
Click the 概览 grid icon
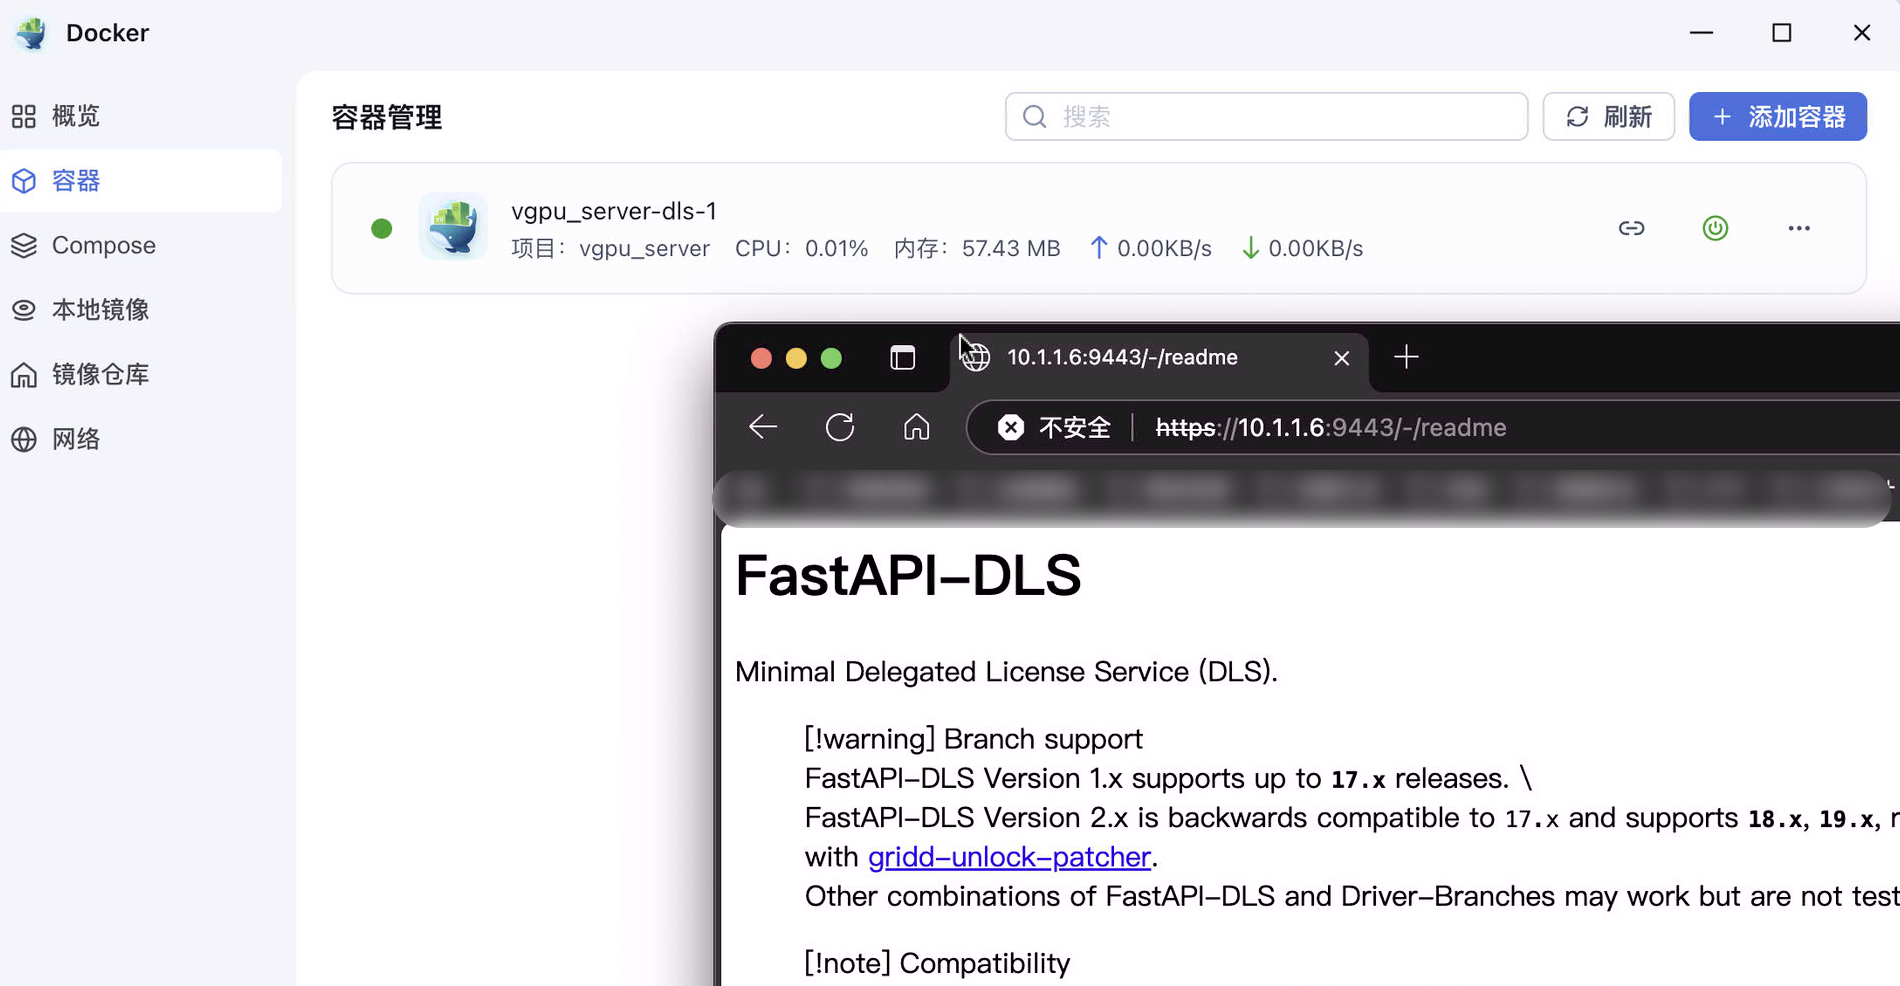[24, 116]
